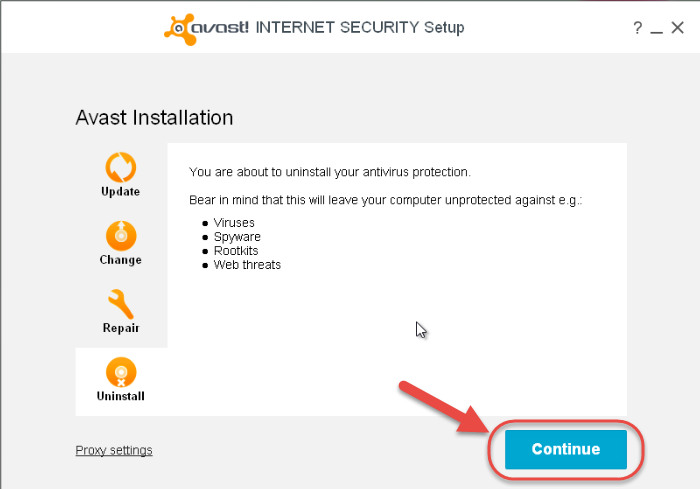Click the orange avast! logo

(206, 29)
